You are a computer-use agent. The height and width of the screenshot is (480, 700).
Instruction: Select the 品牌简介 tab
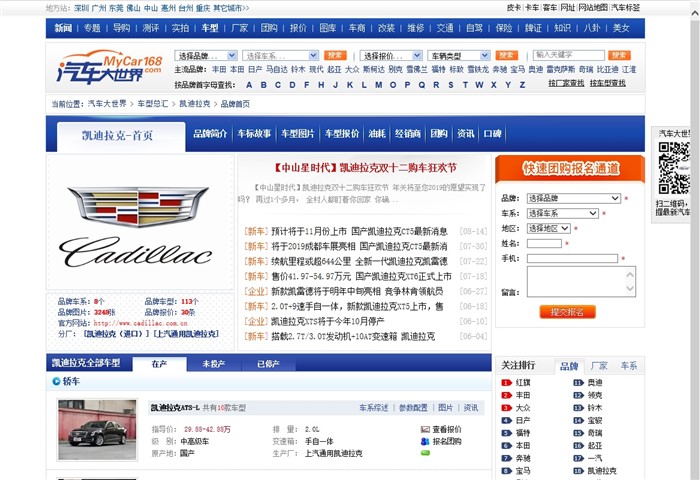[x=210, y=134]
